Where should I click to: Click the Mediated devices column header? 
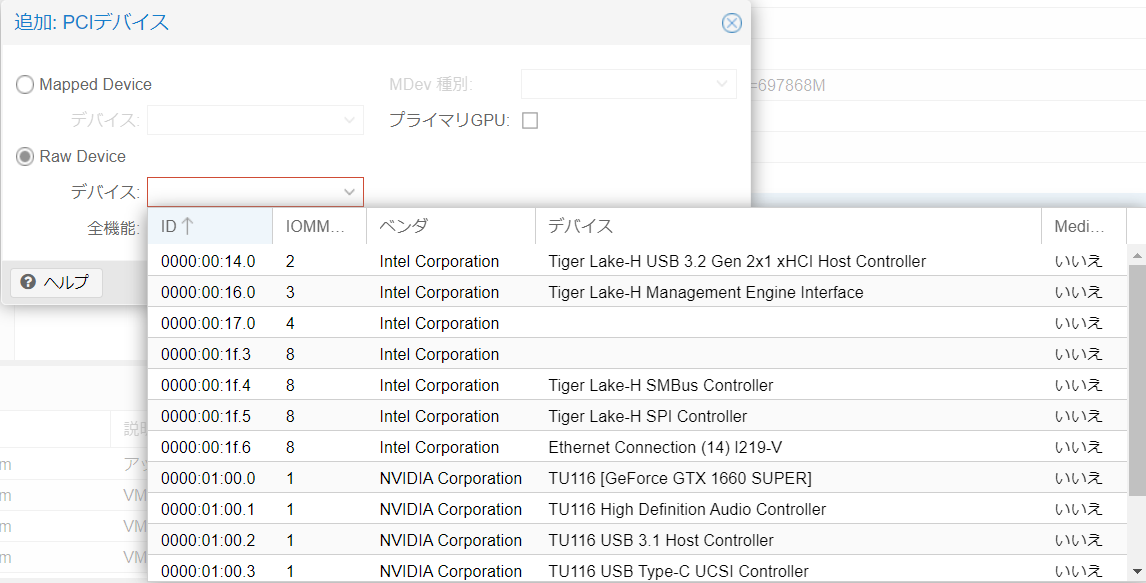pyautogui.click(x=1082, y=227)
